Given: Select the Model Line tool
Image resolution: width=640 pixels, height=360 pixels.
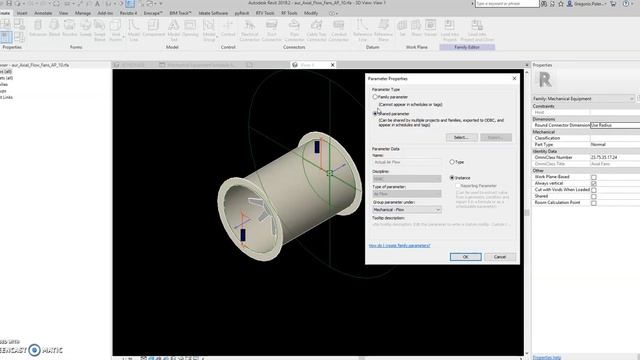Looking at the screenshot, I should (133, 30).
